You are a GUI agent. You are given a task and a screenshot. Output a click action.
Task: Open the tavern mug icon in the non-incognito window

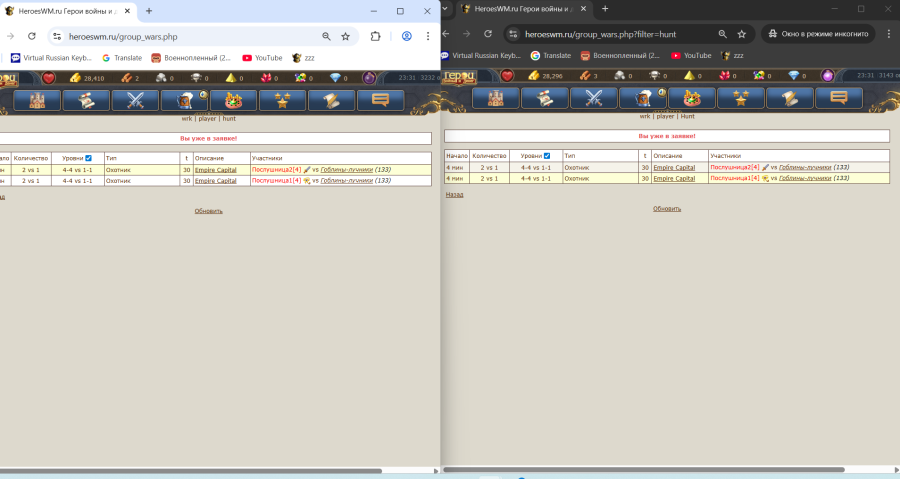184,99
